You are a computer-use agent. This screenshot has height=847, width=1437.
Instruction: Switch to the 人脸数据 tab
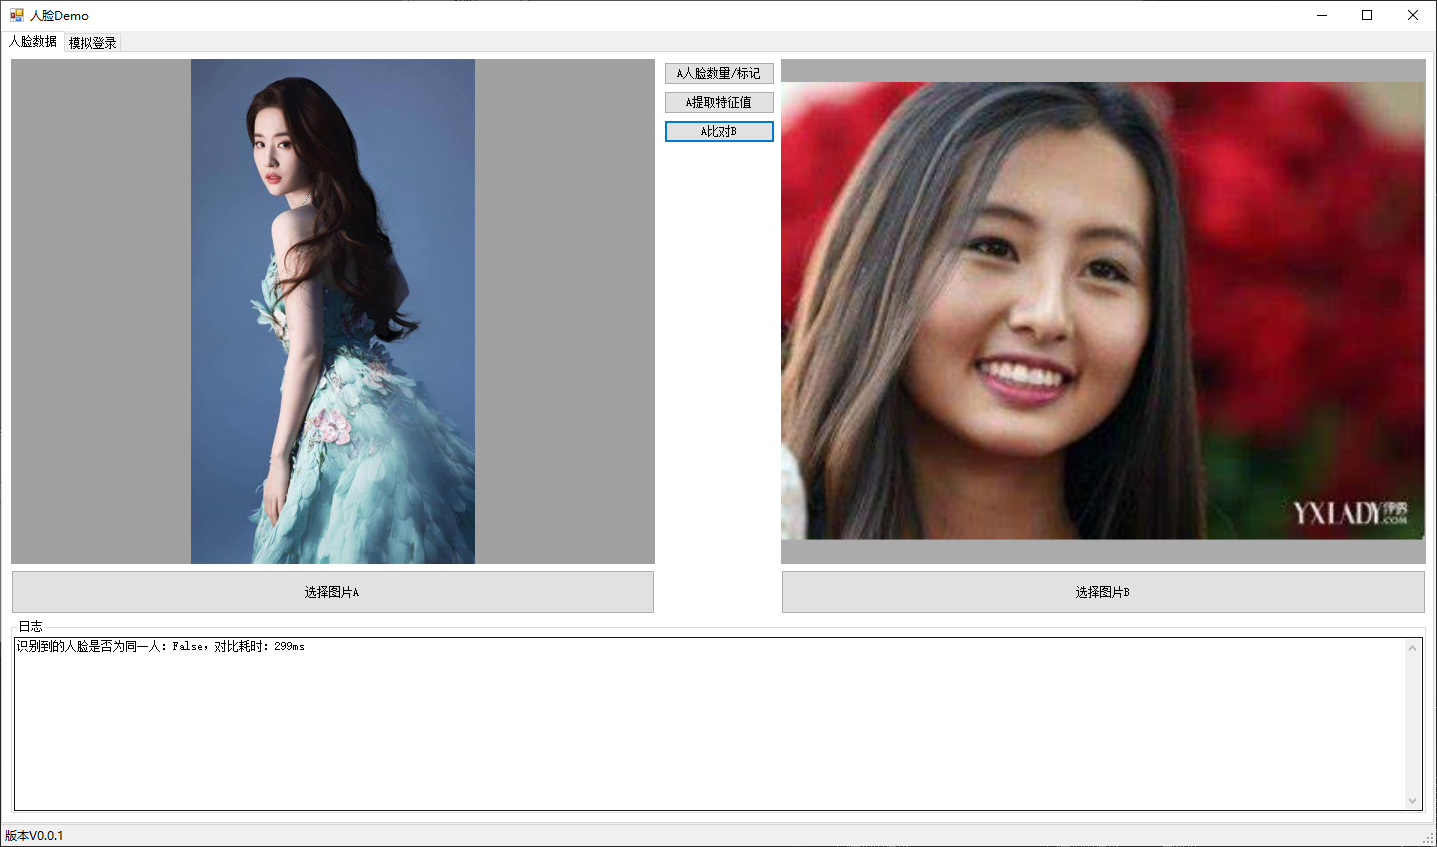point(33,42)
